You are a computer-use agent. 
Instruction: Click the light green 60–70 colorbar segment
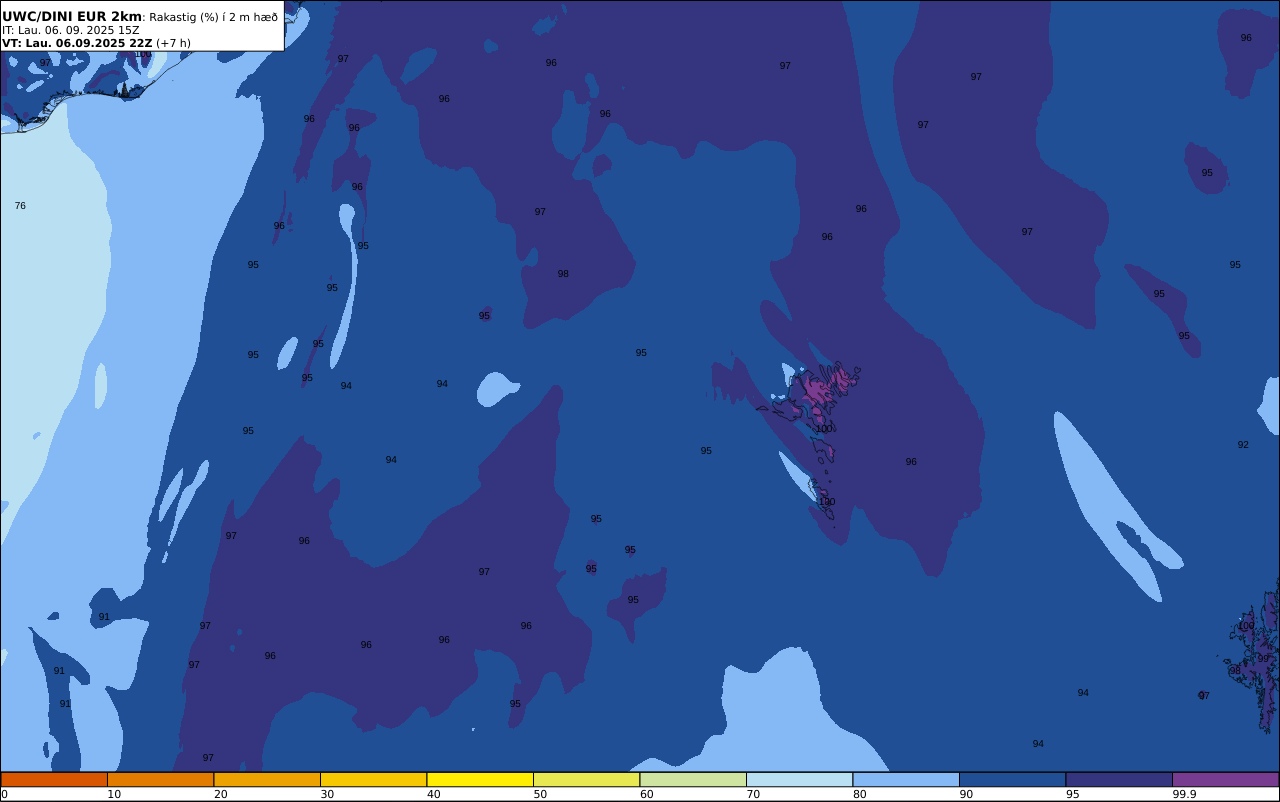click(x=693, y=779)
